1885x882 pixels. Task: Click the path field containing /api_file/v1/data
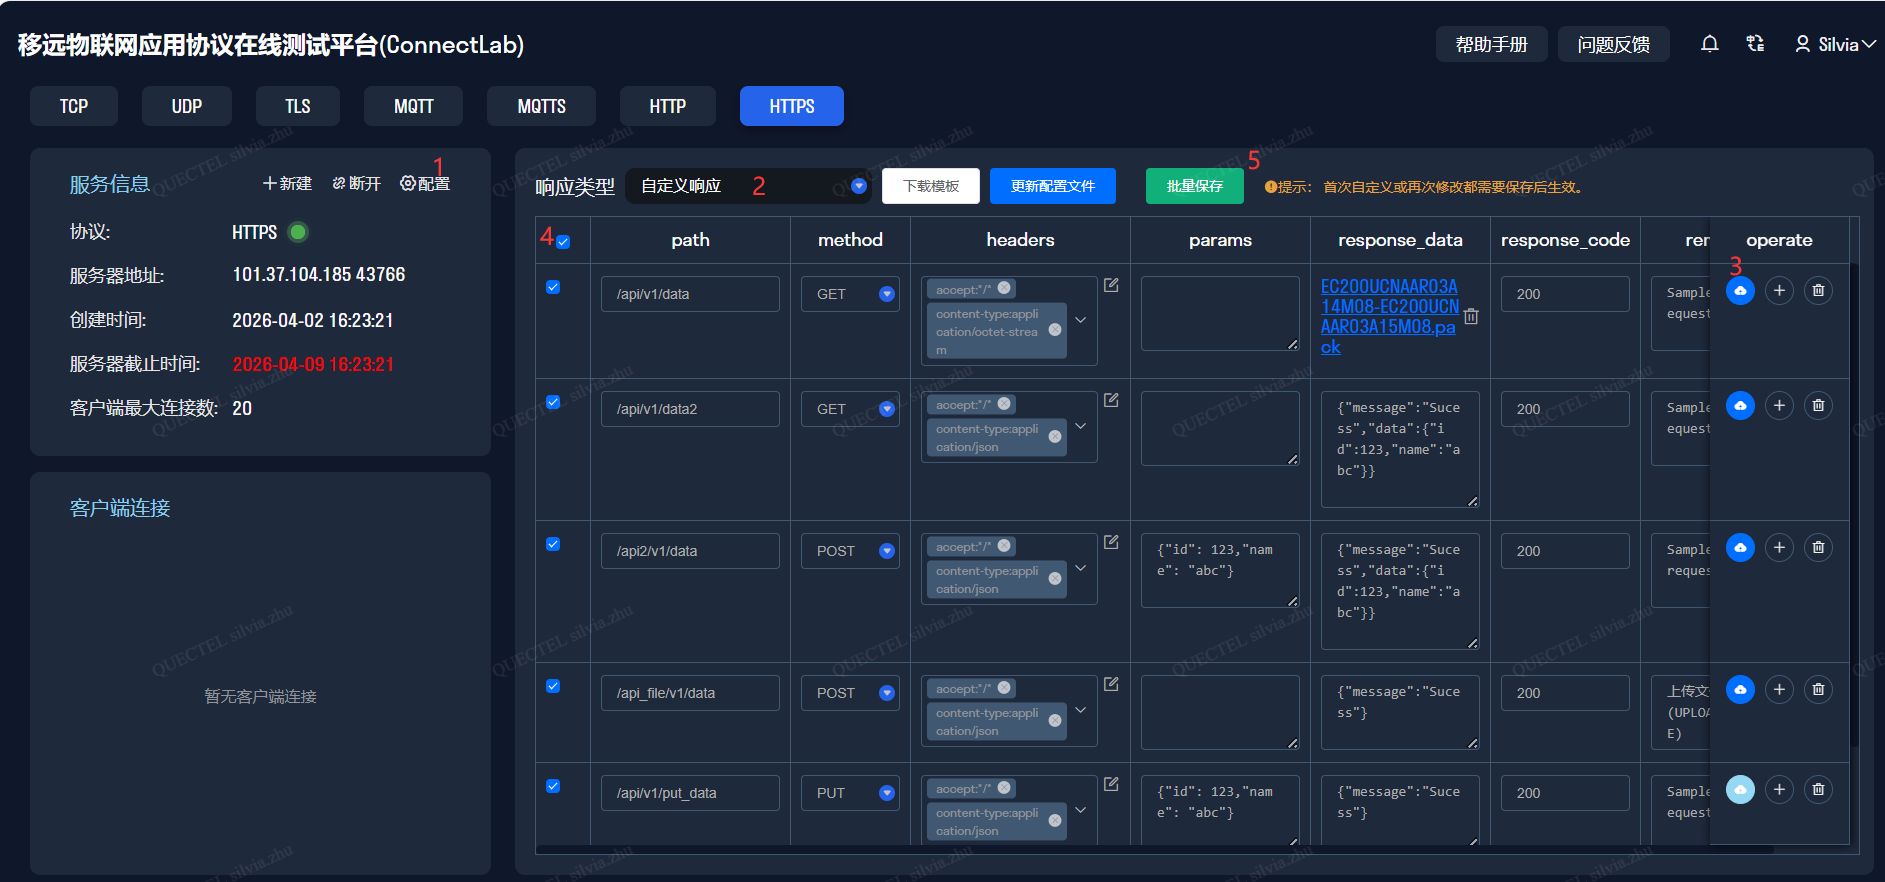690,693
